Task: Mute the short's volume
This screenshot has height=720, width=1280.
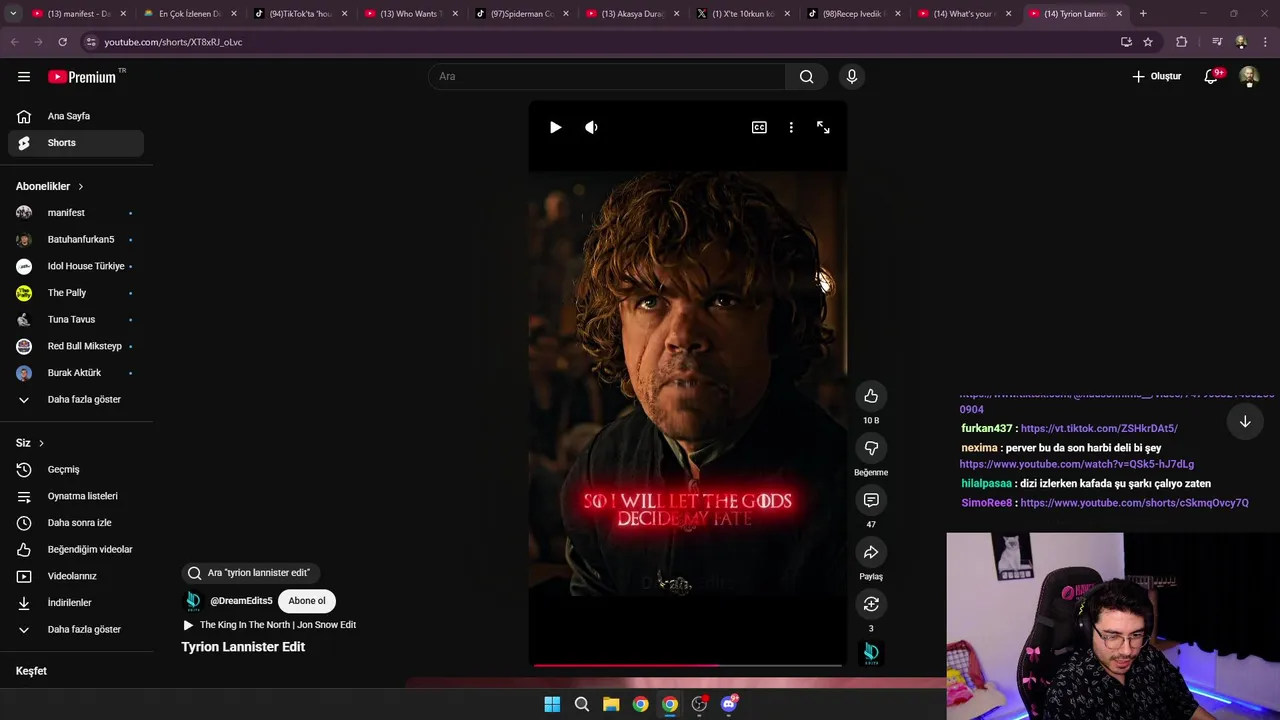Action: 591,128
